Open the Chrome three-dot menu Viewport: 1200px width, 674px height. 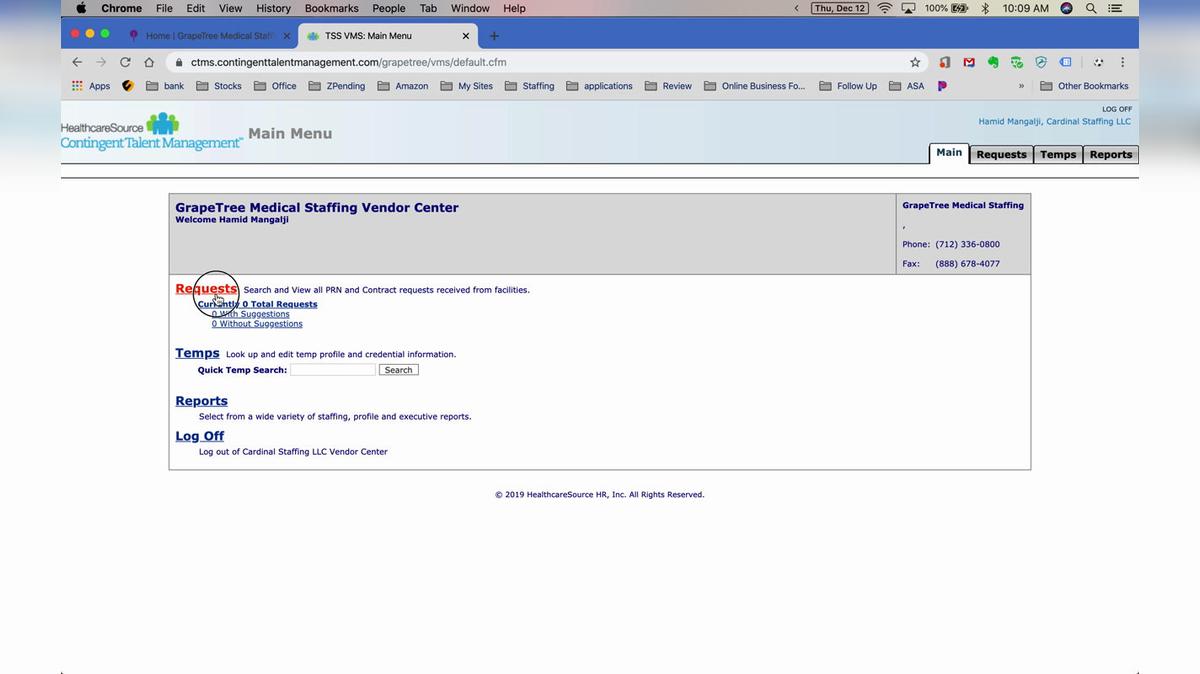[1123, 62]
